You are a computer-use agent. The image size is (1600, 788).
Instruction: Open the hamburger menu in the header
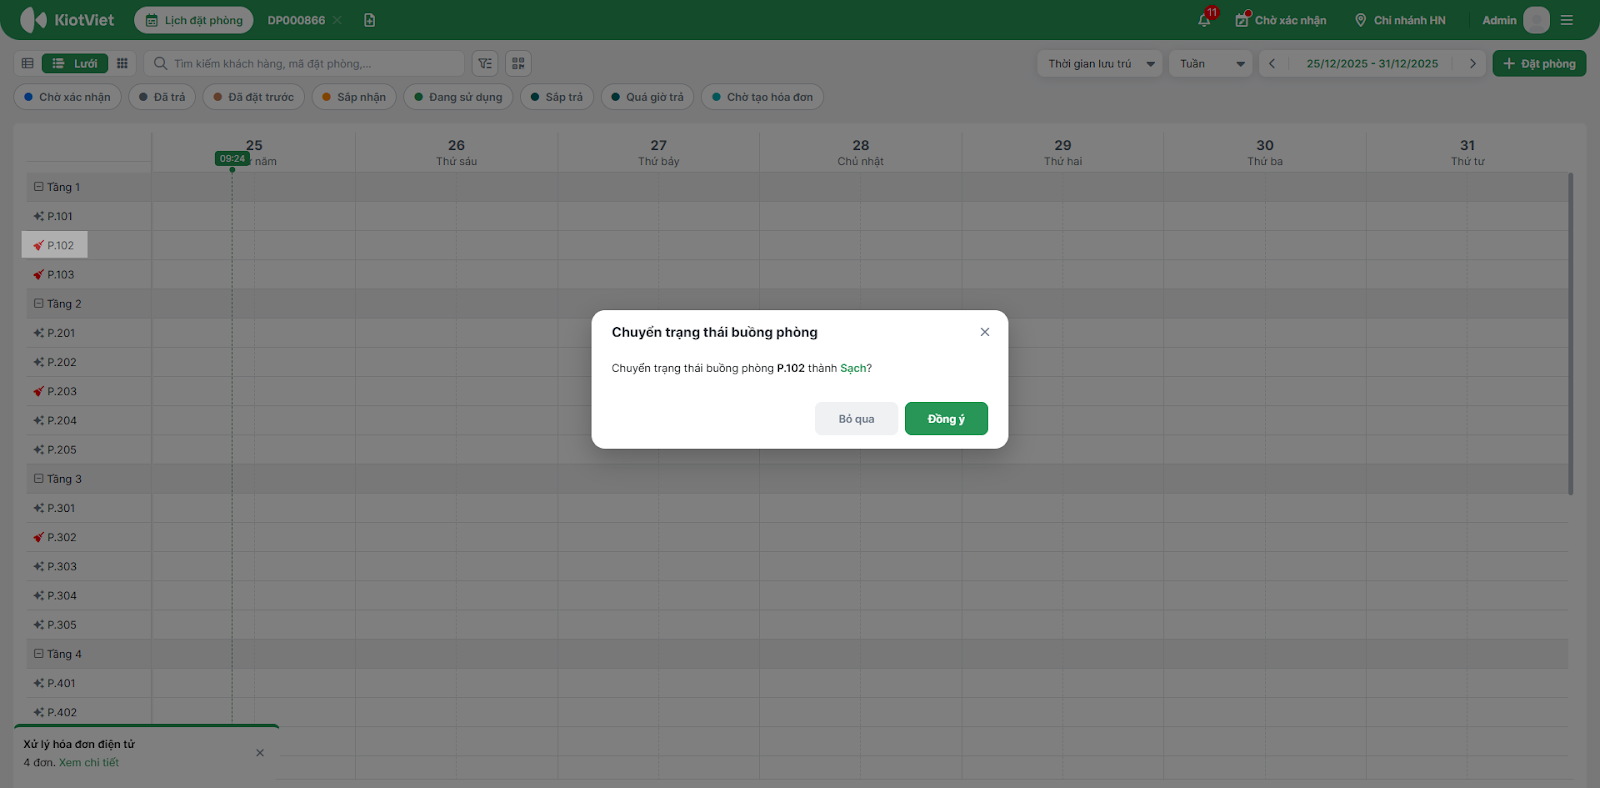[x=1567, y=20]
